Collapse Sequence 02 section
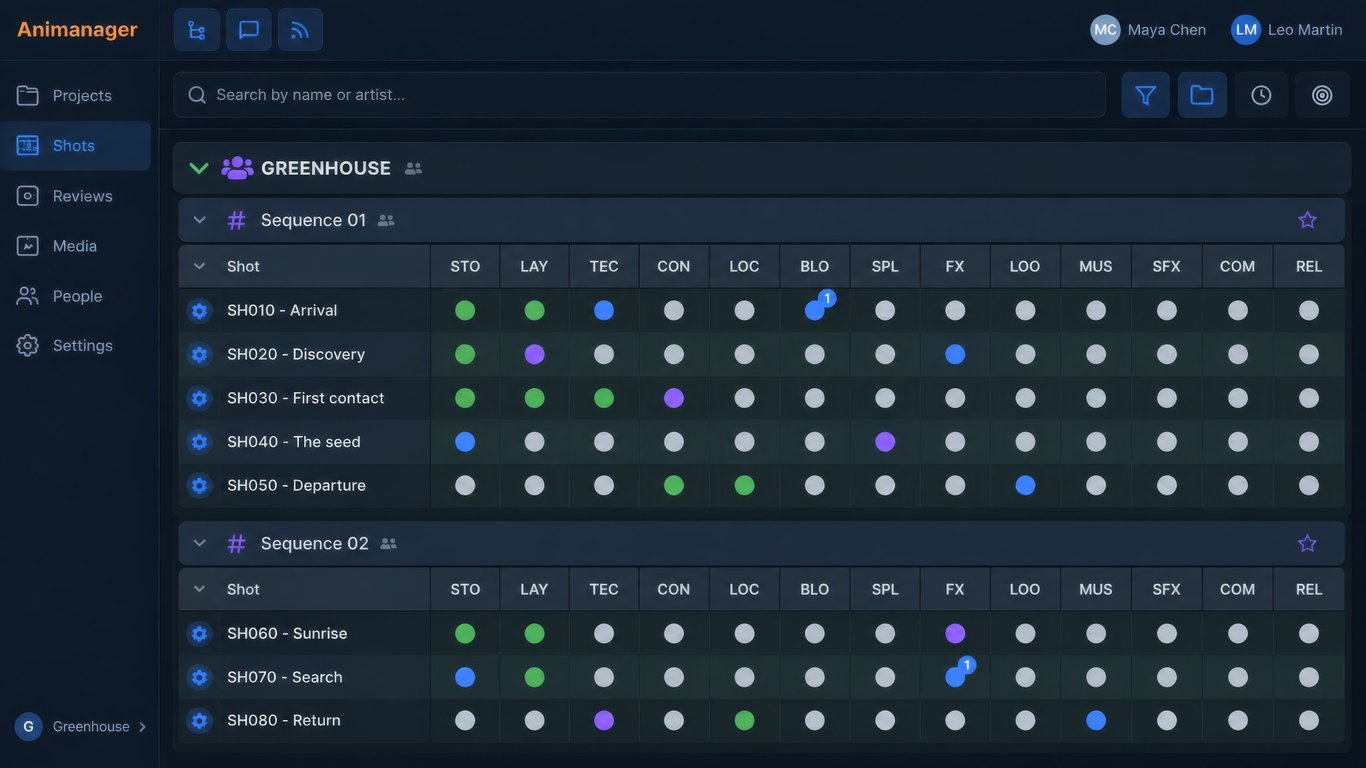The width and height of the screenshot is (1366, 768). (199, 543)
